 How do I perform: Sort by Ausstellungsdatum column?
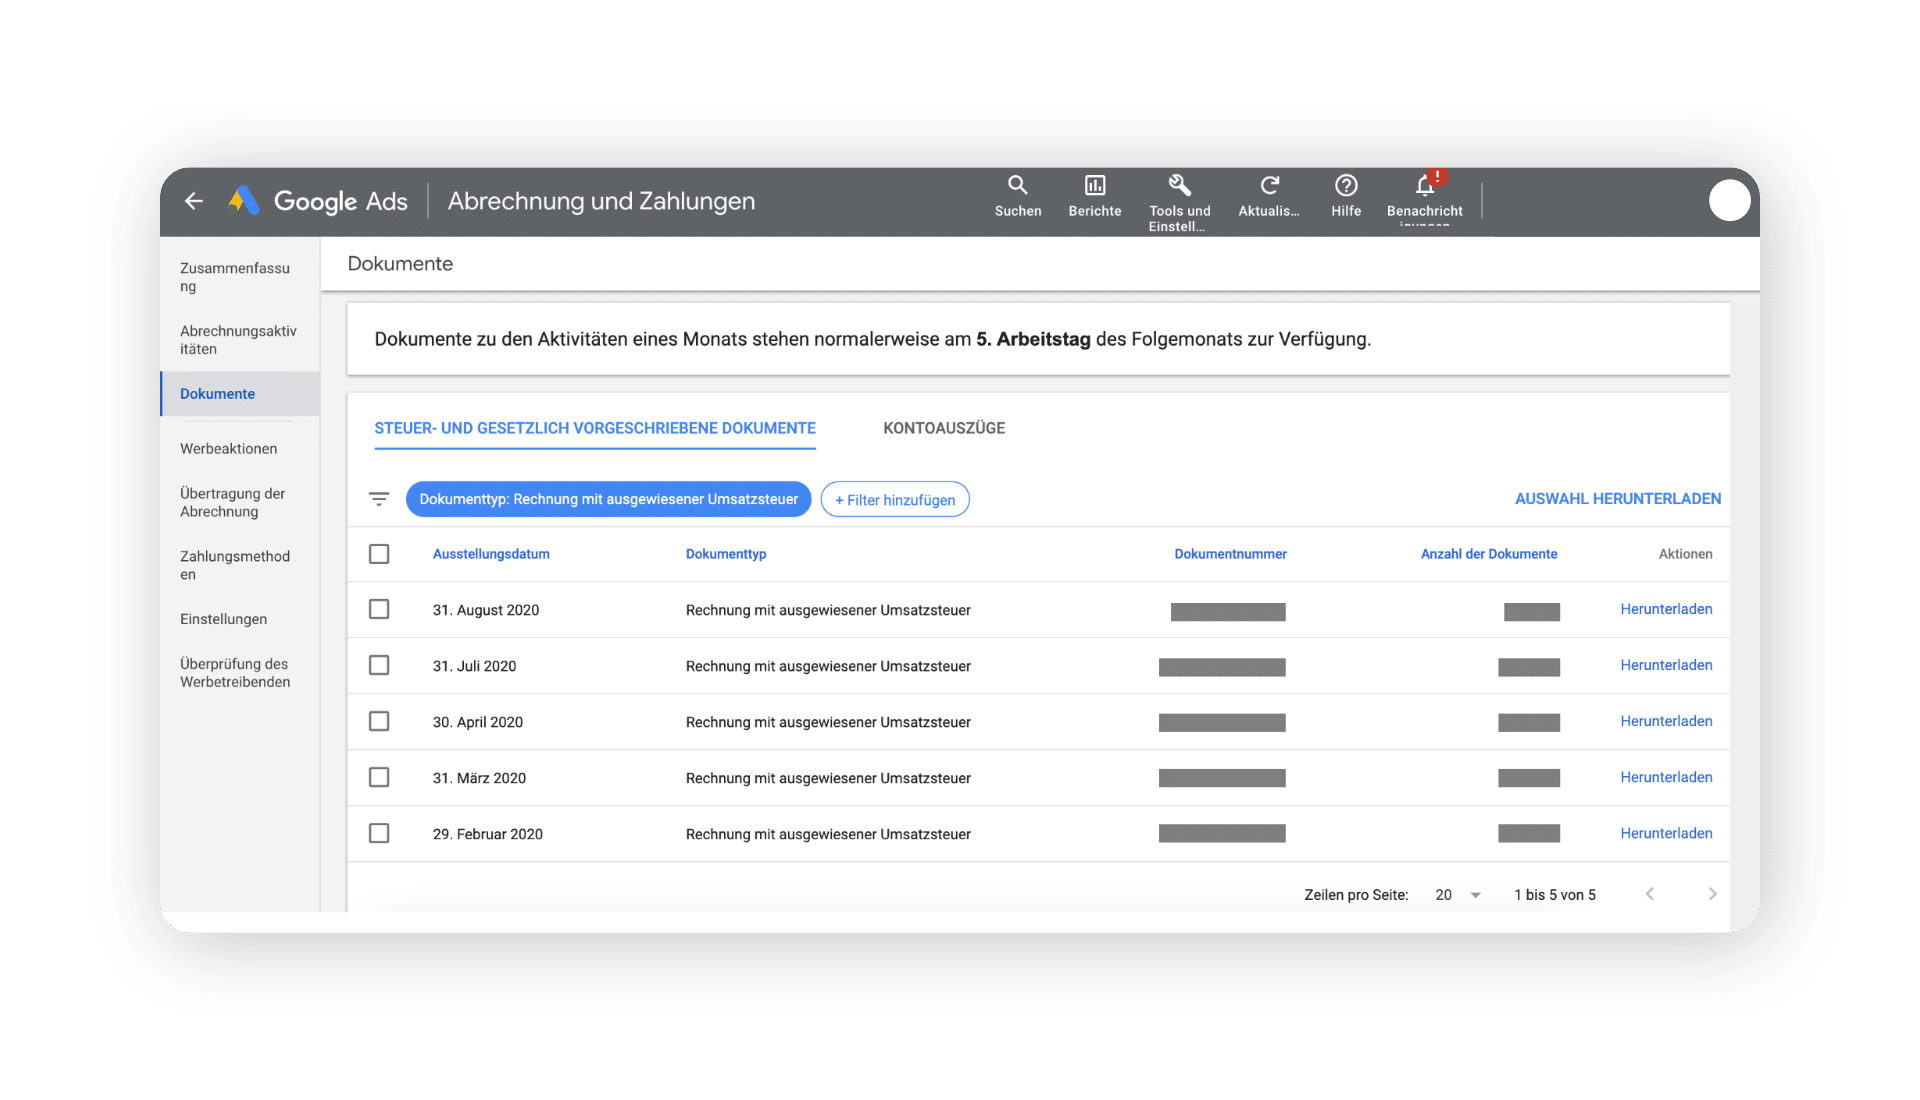[x=491, y=554]
